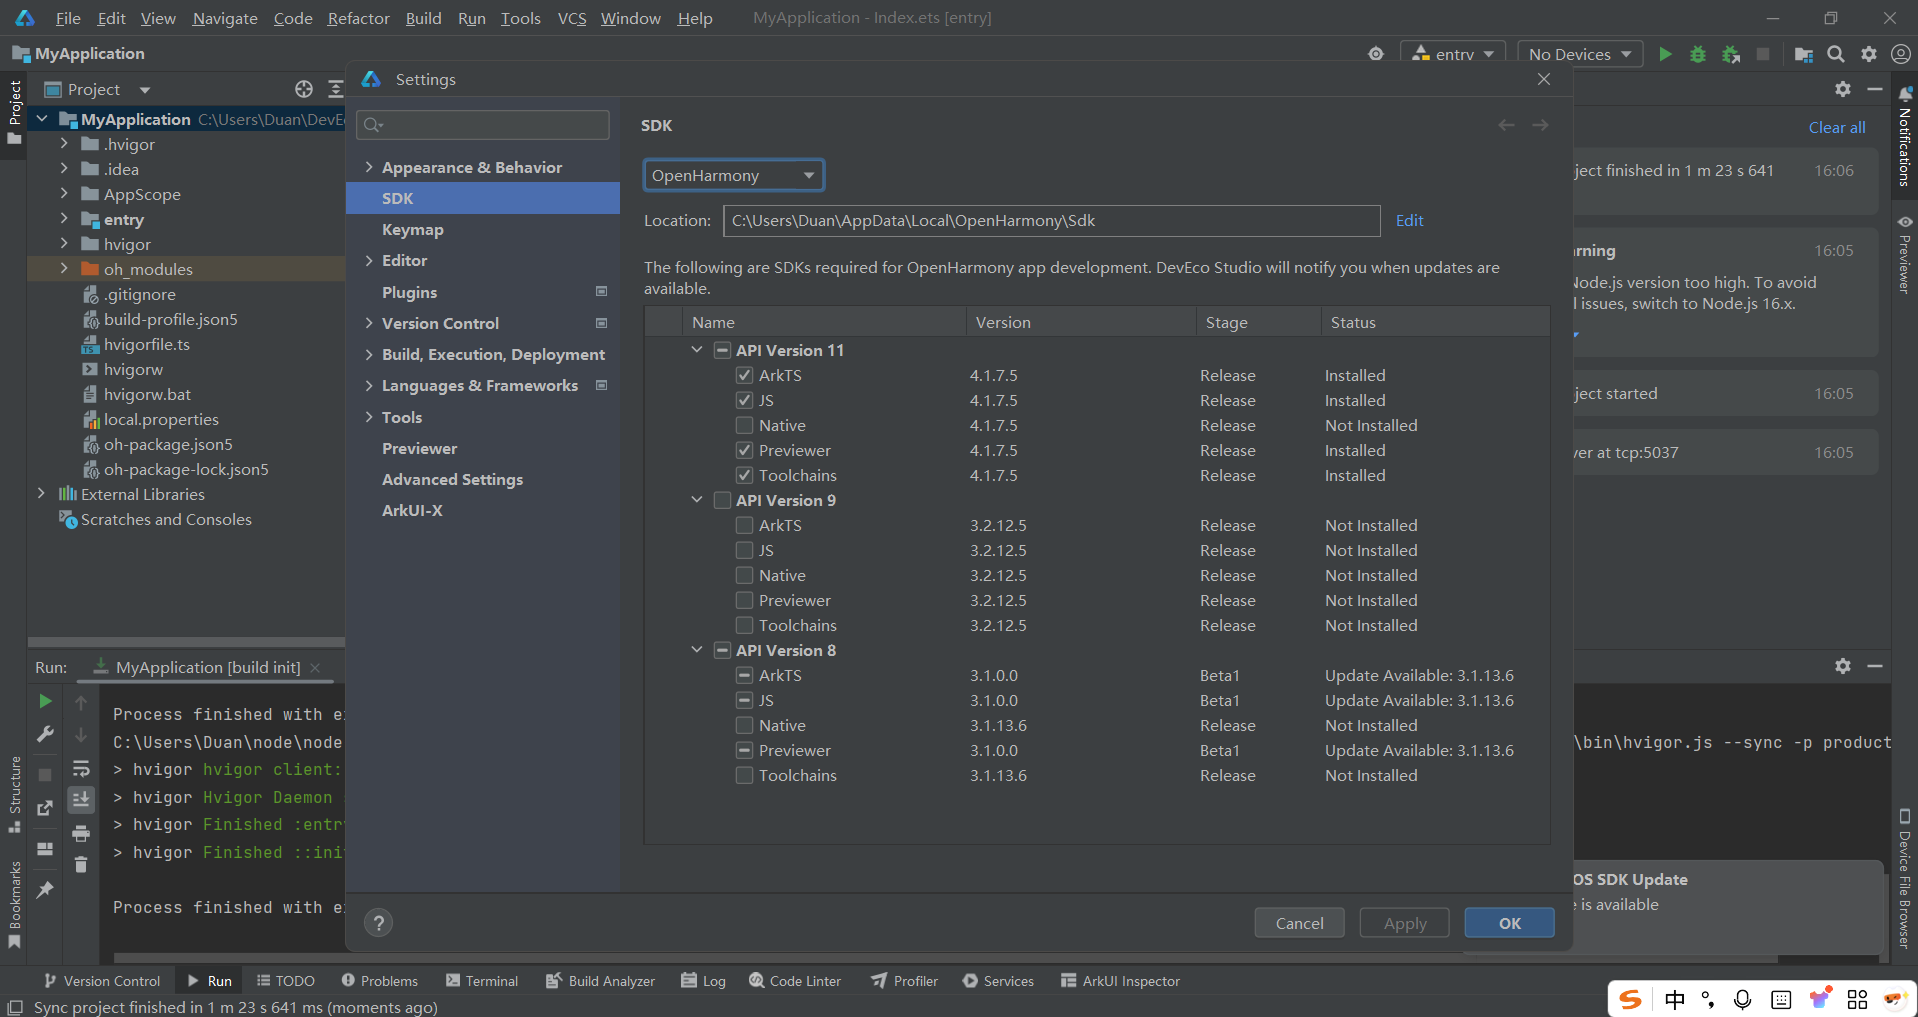The width and height of the screenshot is (1918, 1017).
Task: Expand Appearance & Behavior settings section
Action: [x=369, y=167]
